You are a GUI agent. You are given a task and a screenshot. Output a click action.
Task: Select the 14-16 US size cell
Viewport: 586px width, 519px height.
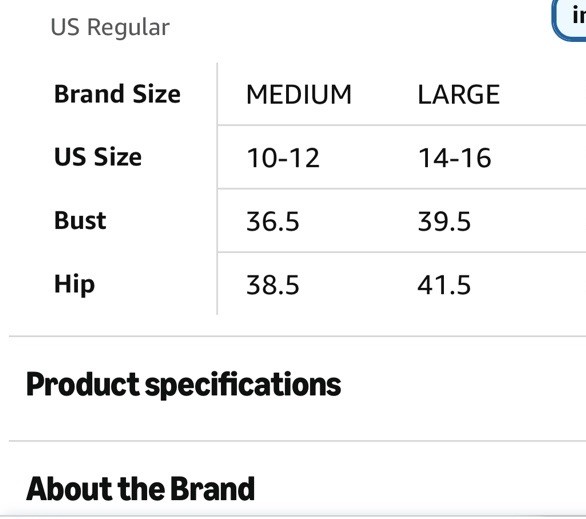coord(454,158)
